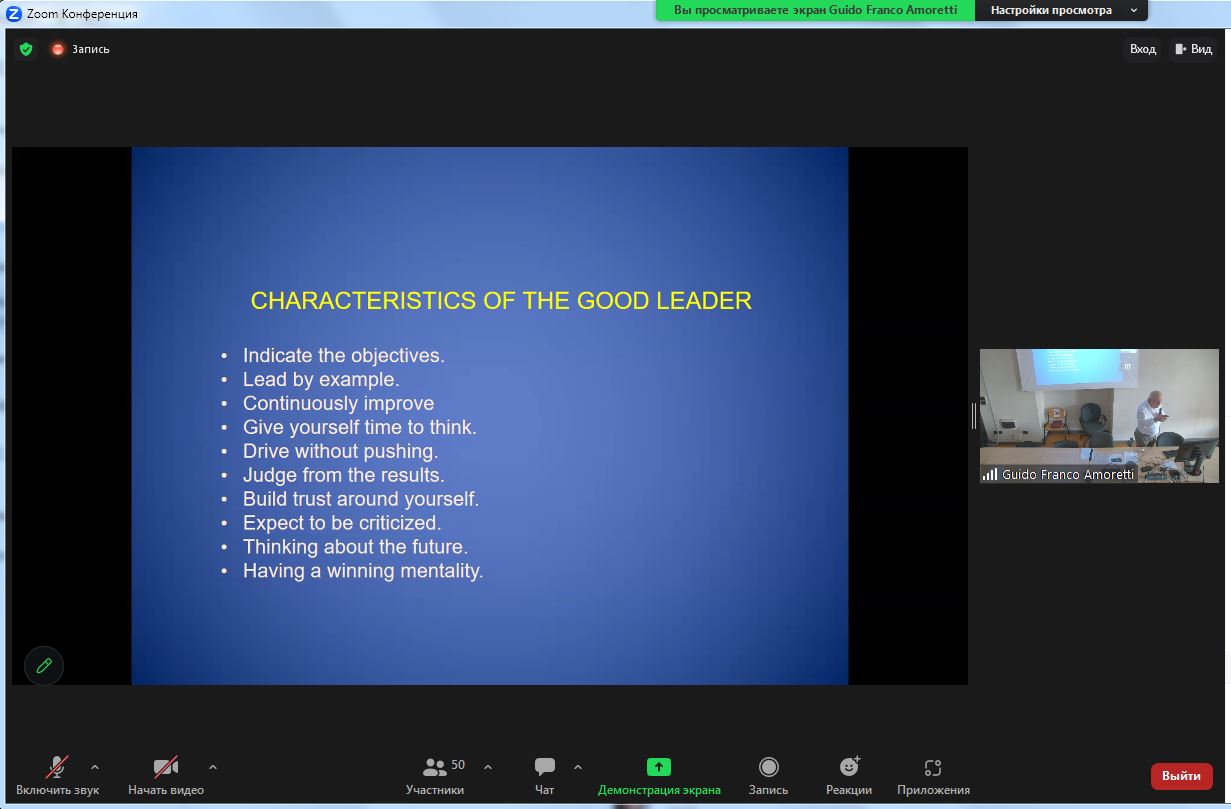Expand audio options arrow beside Включить звук
This screenshot has width=1231, height=809.
click(x=95, y=767)
